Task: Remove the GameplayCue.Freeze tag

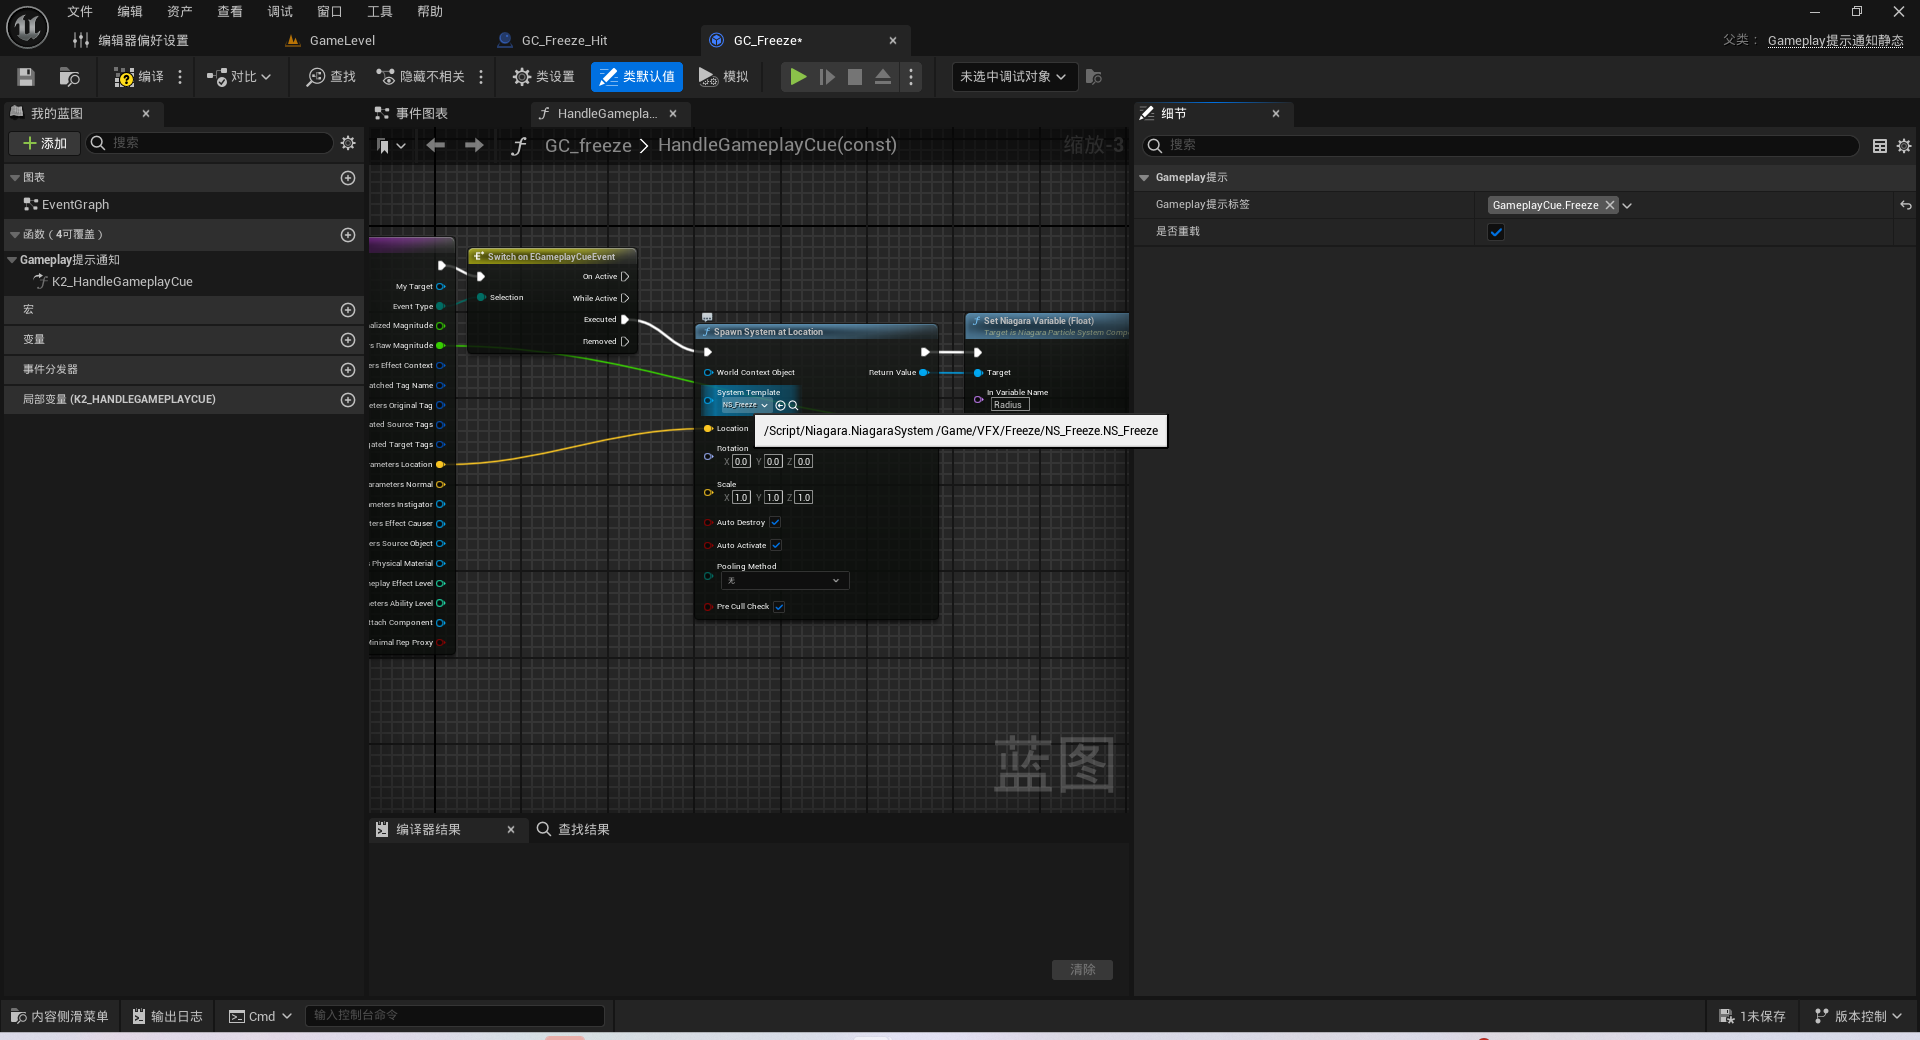Action: [x=1610, y=205]
